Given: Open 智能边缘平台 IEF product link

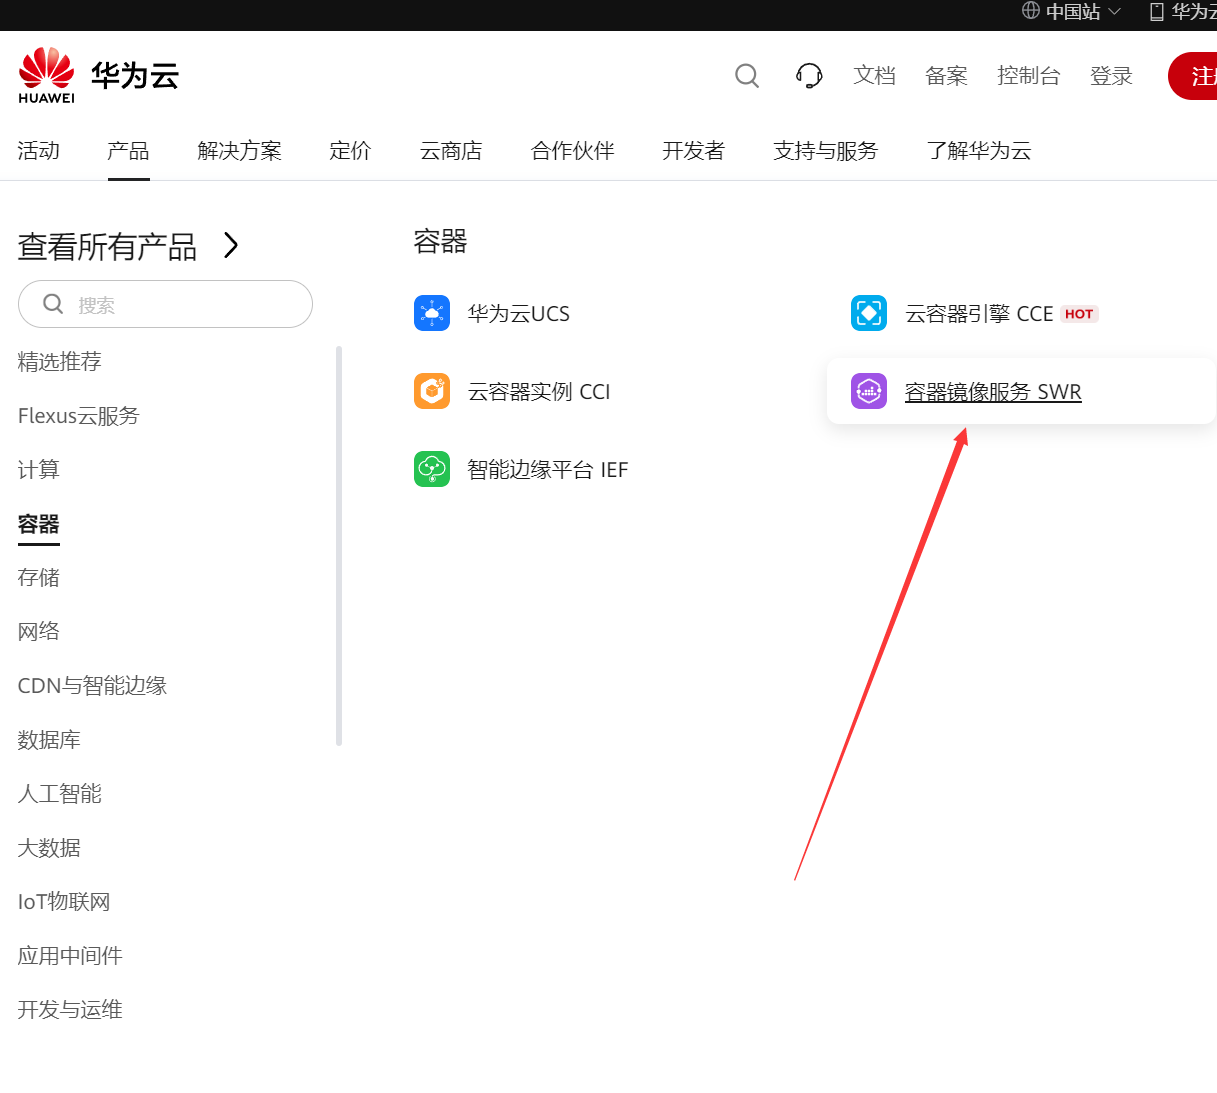Looking at the screenshot, I should (548, 470).
